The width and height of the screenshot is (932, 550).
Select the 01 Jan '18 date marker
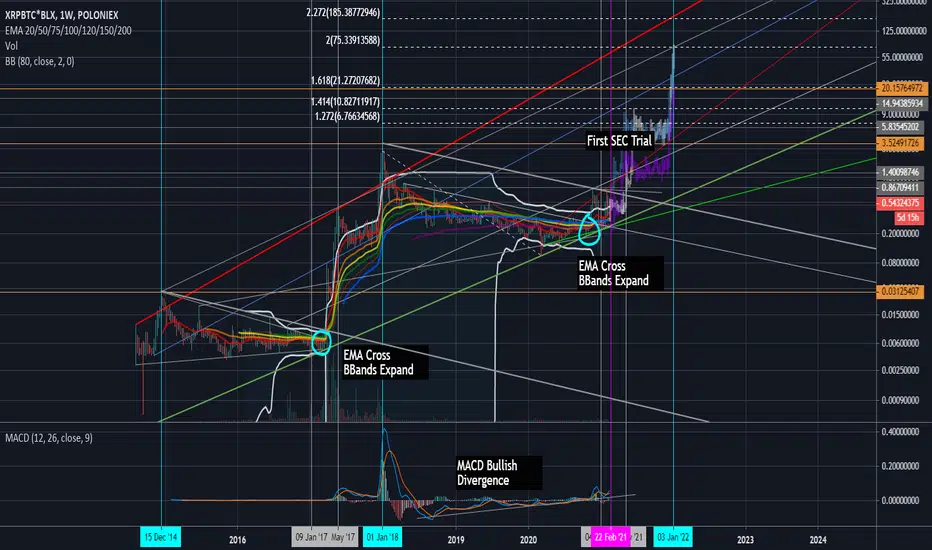pyautogui.click(x=382, y=537)
